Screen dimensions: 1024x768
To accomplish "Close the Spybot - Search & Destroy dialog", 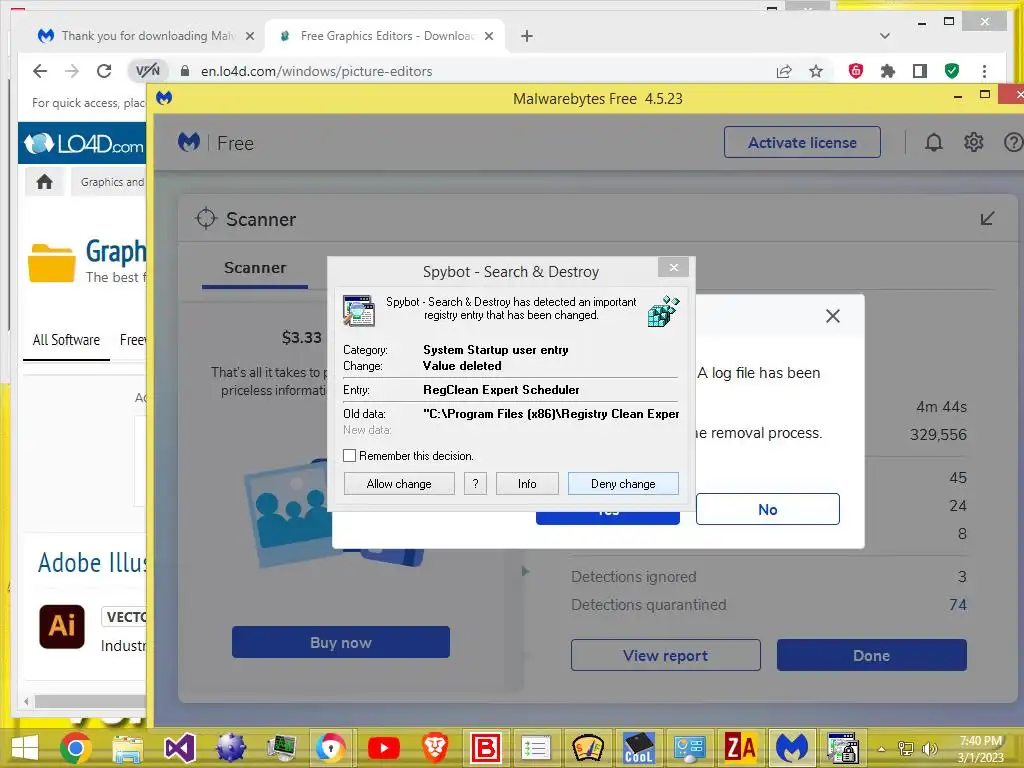I will 673,267.
